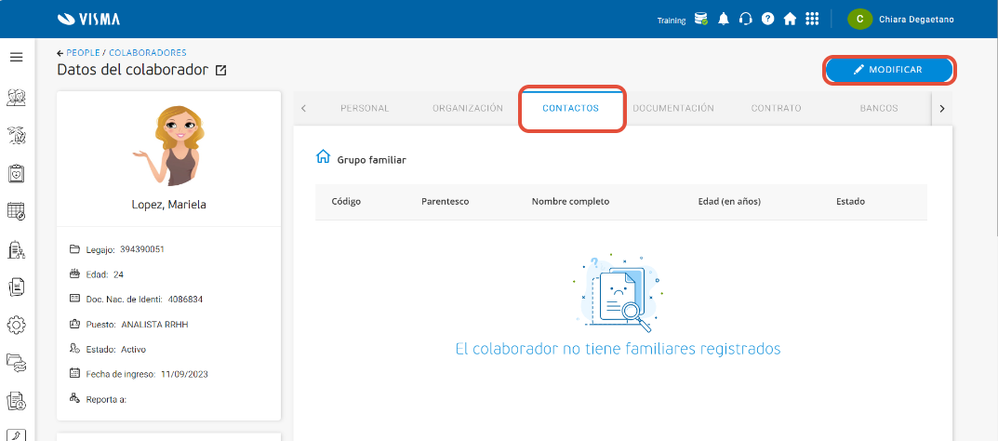
Task: Click the Edad (en años) column header
Action: tap(729, 202)
